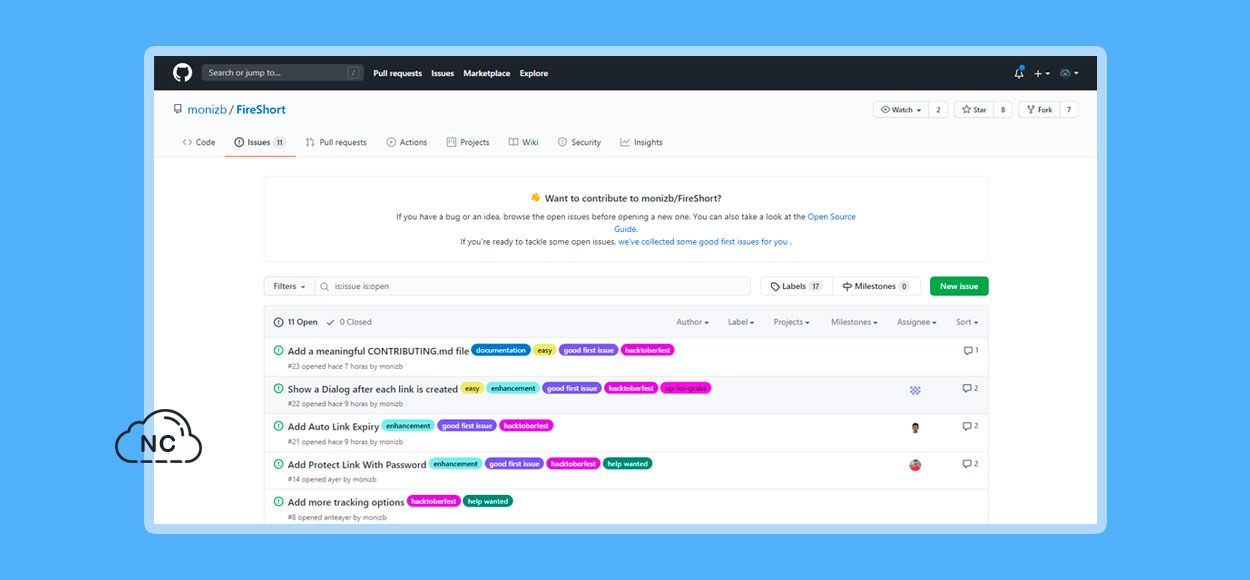Expand the Author filter dropdown

692,322
